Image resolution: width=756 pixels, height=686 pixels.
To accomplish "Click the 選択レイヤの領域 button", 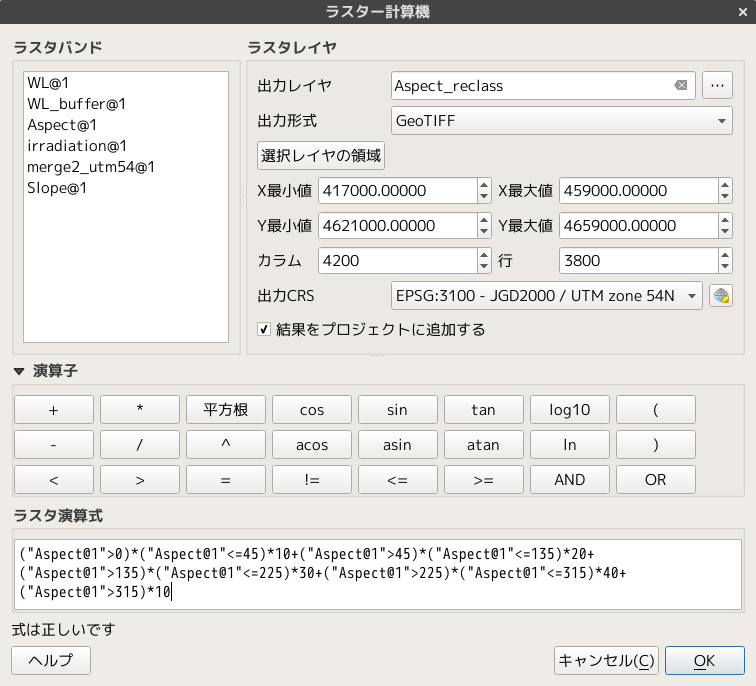I will [321, 155].
